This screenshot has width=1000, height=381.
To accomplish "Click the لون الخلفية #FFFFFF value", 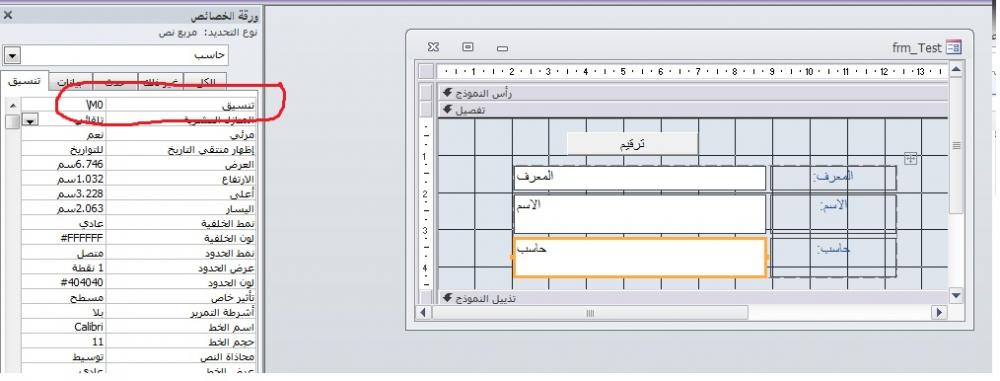I will [x=64, y=238].
